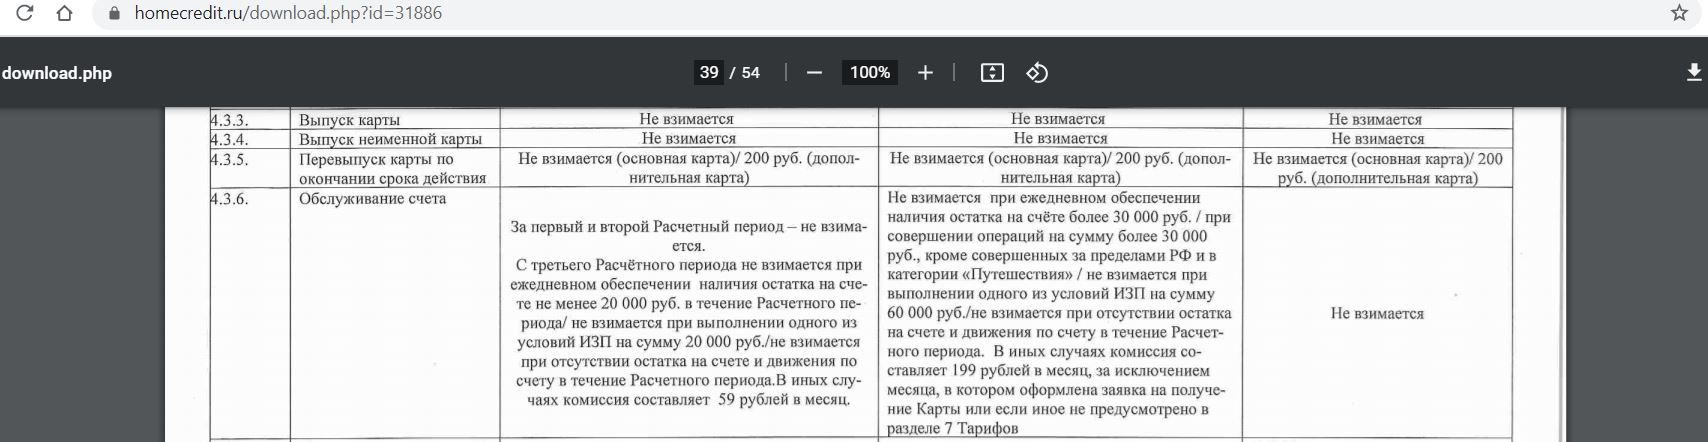
Task: Download the PDF file
Action: click(x=1693, y=73)
